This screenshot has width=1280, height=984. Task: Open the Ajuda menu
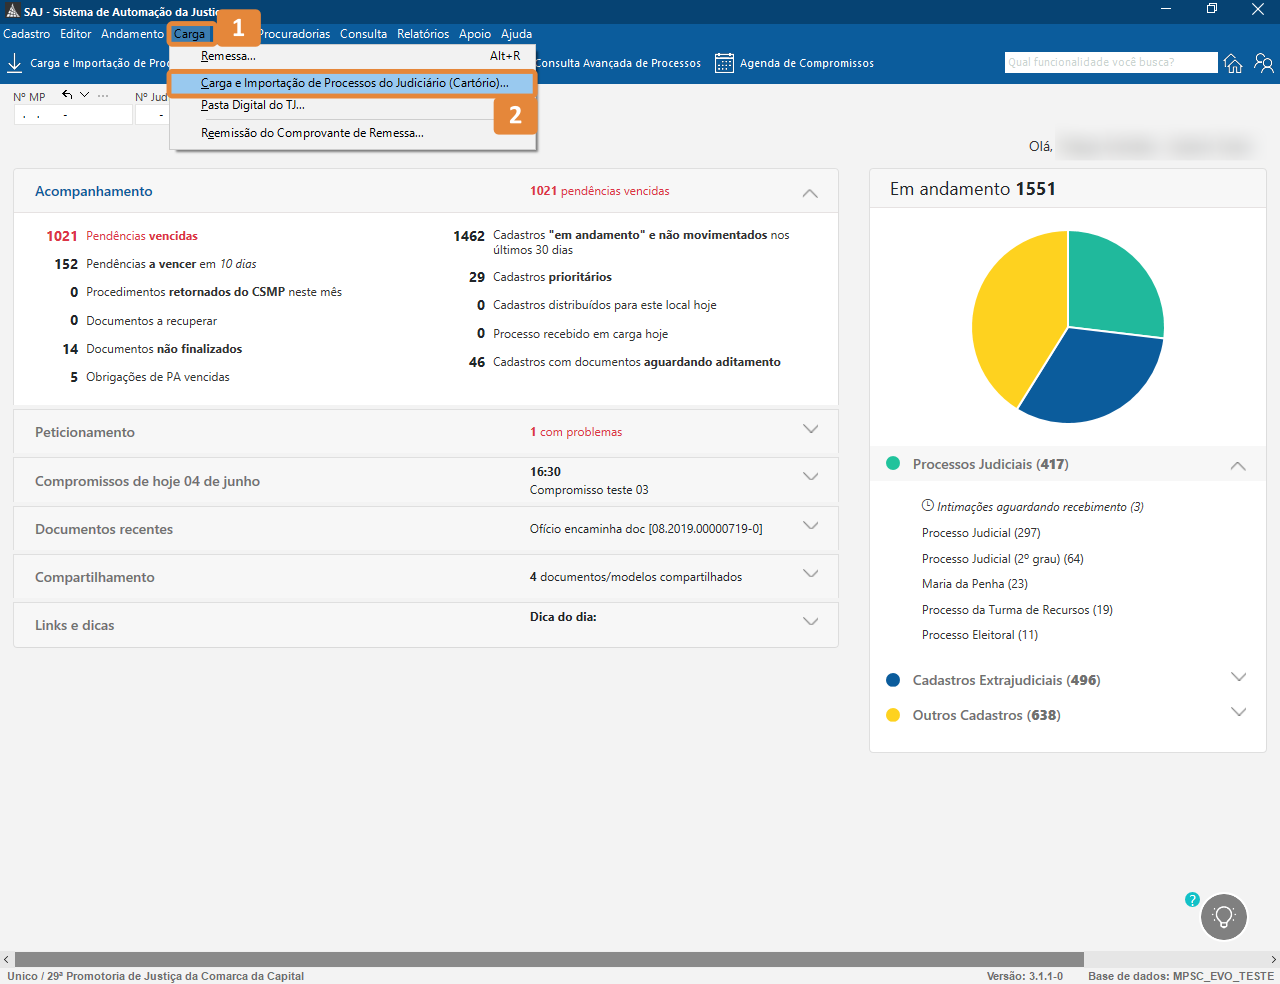tap(516, 34)
